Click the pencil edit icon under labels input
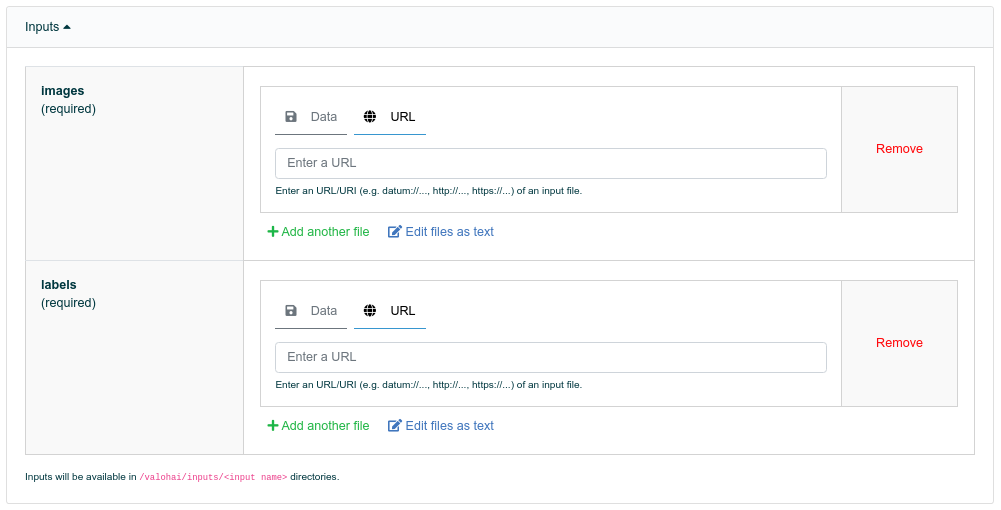Screen dimensions: 1001x510 coord(395,426)
